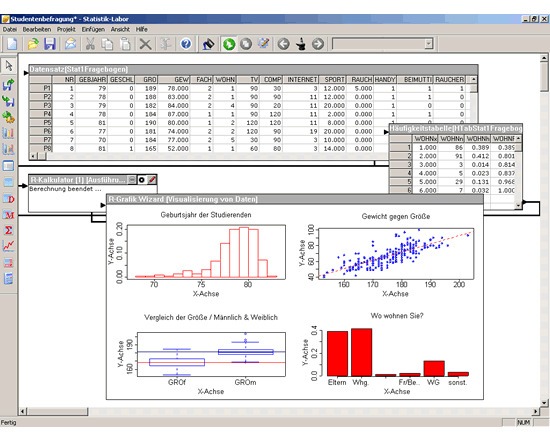This screenshot has height=440, width=550.
Task: Click the sidebar disk icon with arrow pointing down
Action: (x=8, y=101)
